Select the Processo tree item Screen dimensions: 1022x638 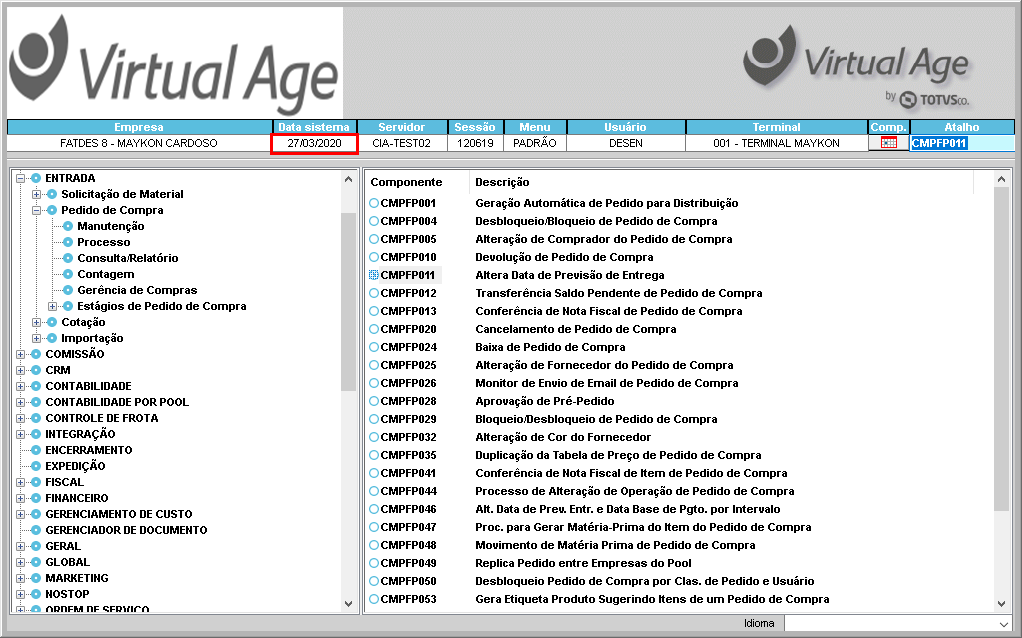(104, 242)
